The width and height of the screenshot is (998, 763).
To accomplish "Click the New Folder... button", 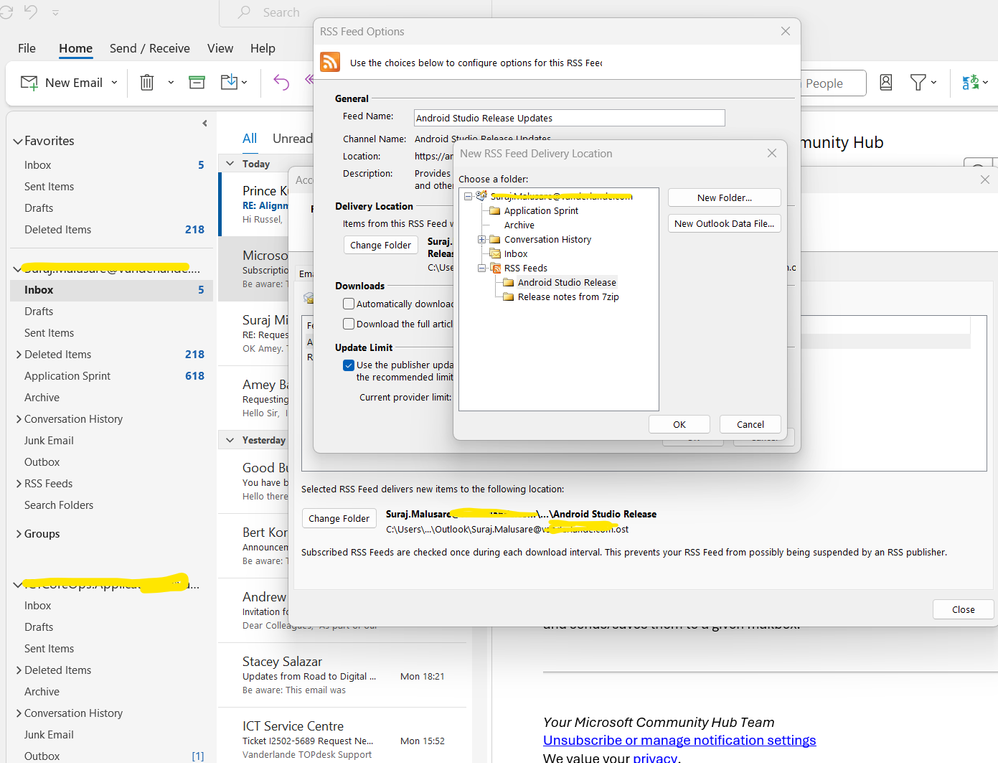I will pos(724,198).
